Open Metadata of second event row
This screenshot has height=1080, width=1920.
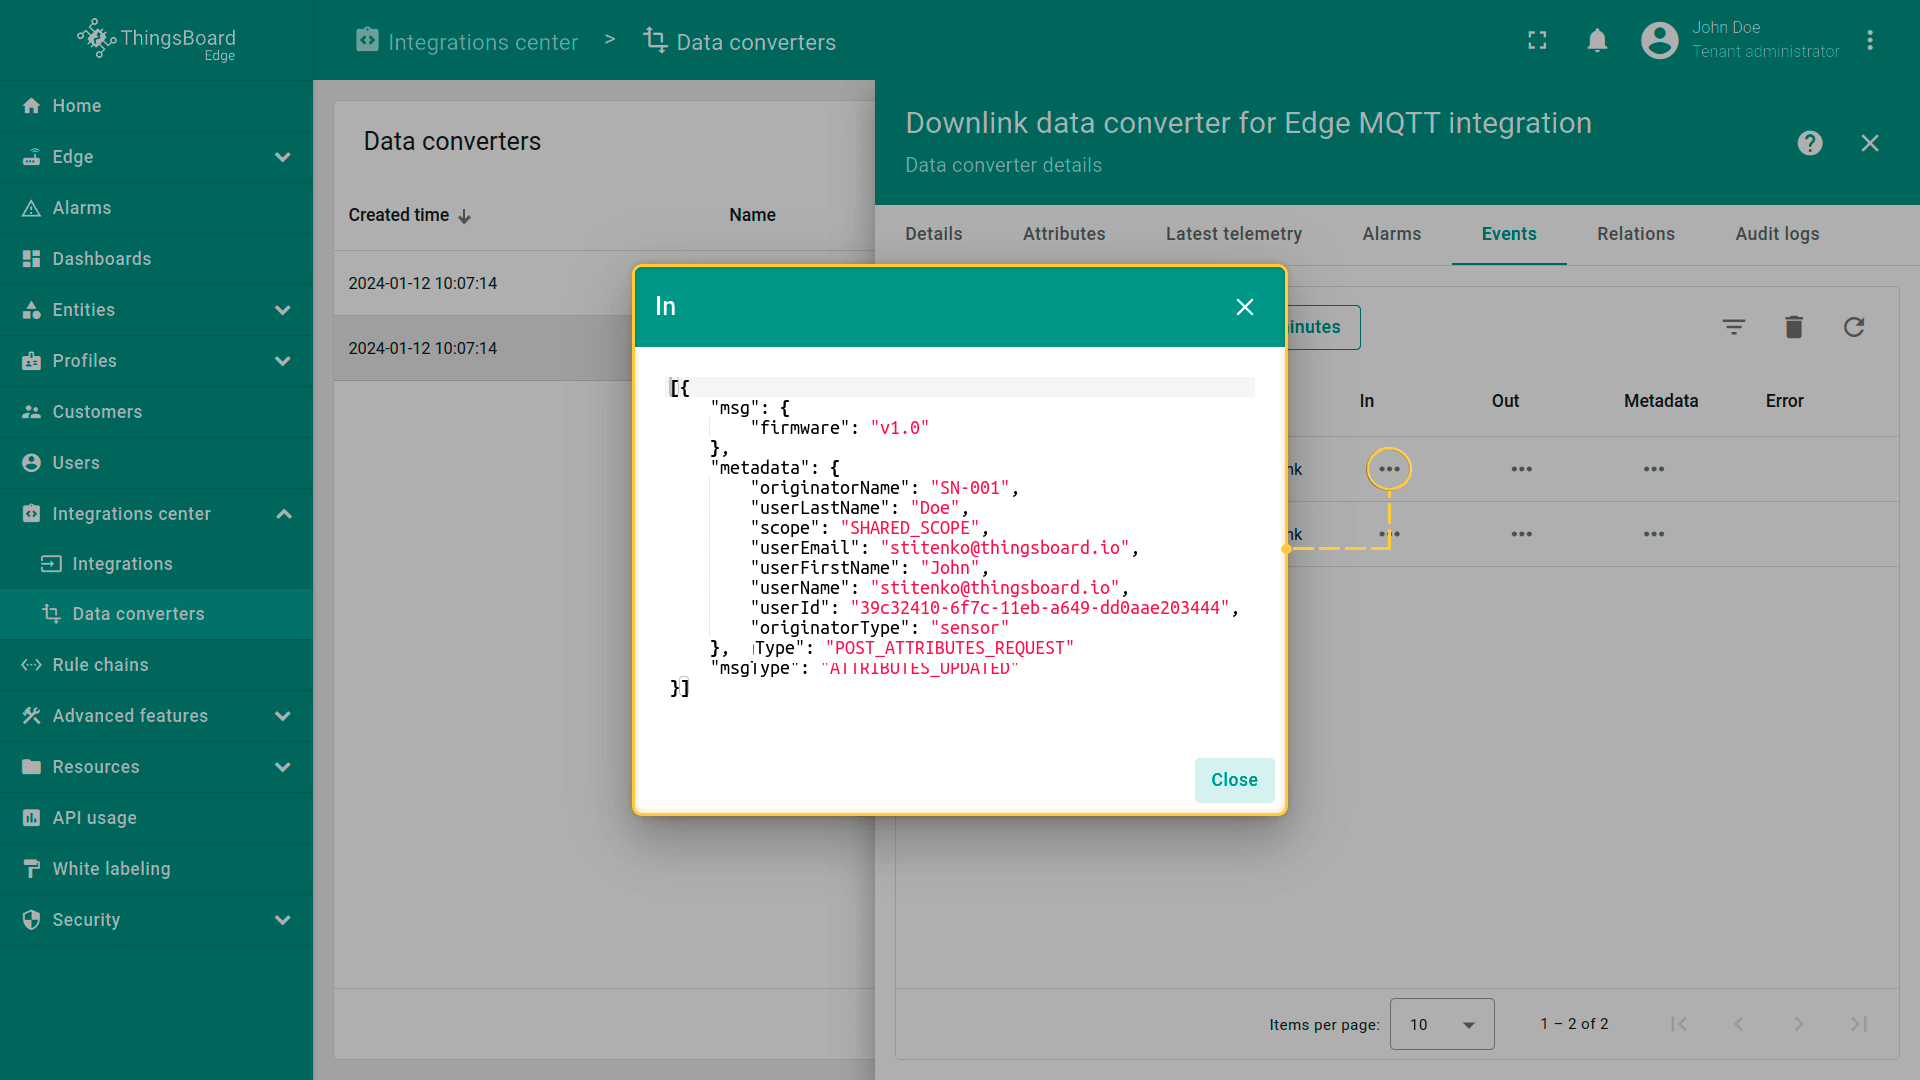(x=1653, y=534)
